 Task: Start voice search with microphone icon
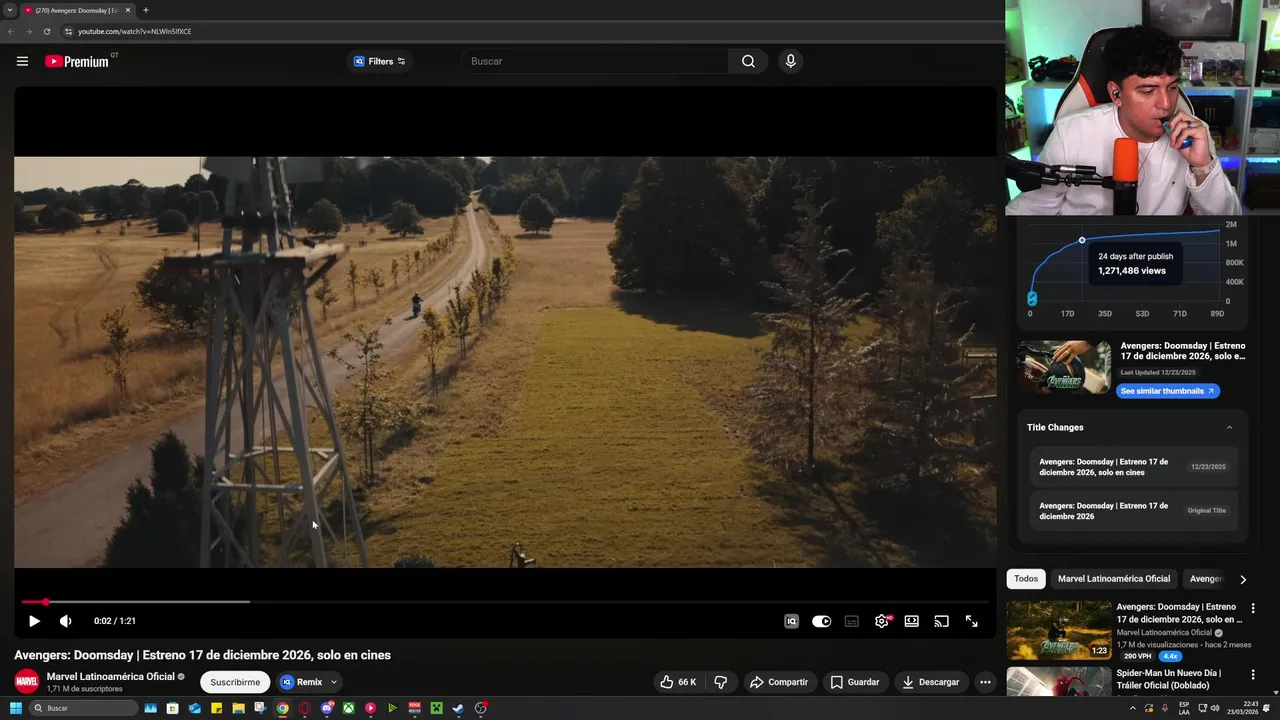(790, 61)
